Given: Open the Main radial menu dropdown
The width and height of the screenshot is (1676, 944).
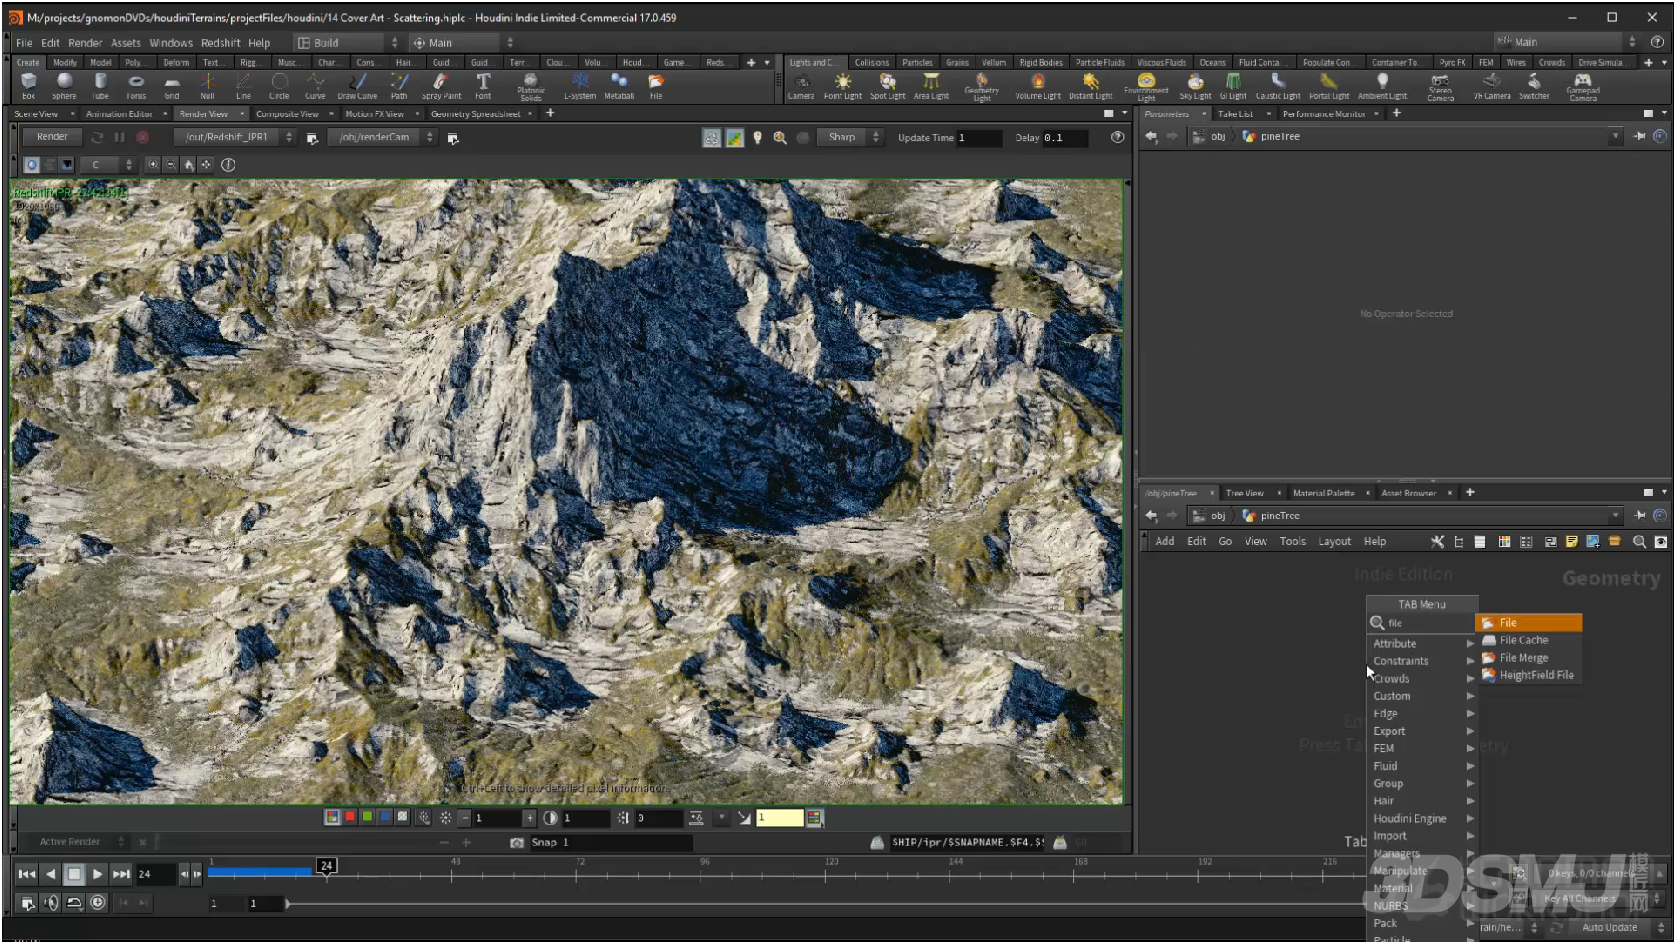Looking at the screenshot, I should [463, 43].
